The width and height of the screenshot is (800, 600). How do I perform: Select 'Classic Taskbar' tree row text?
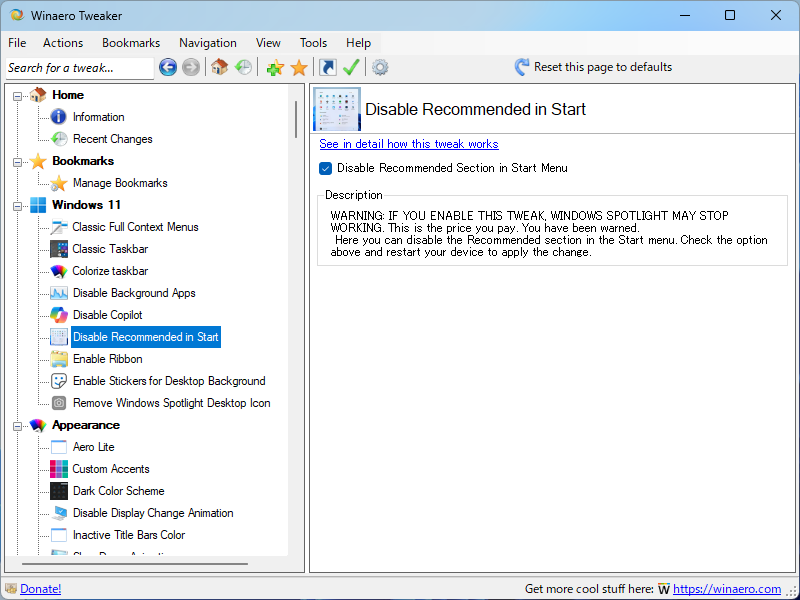coord(110,248)
